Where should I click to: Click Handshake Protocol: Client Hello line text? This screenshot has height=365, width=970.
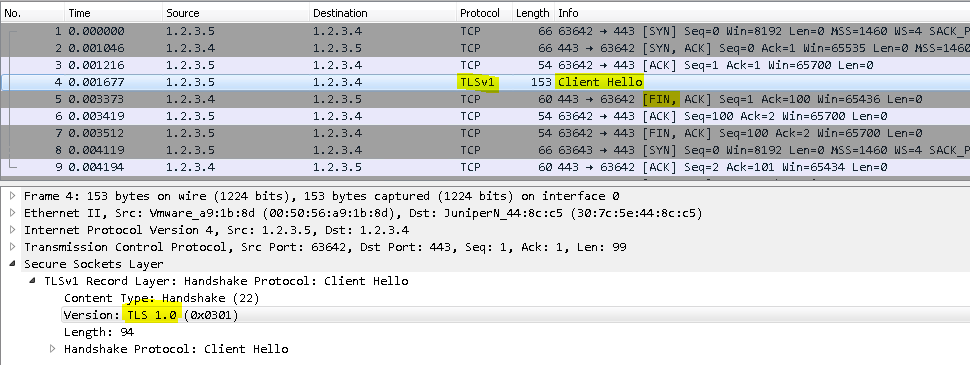click(176, 349)
